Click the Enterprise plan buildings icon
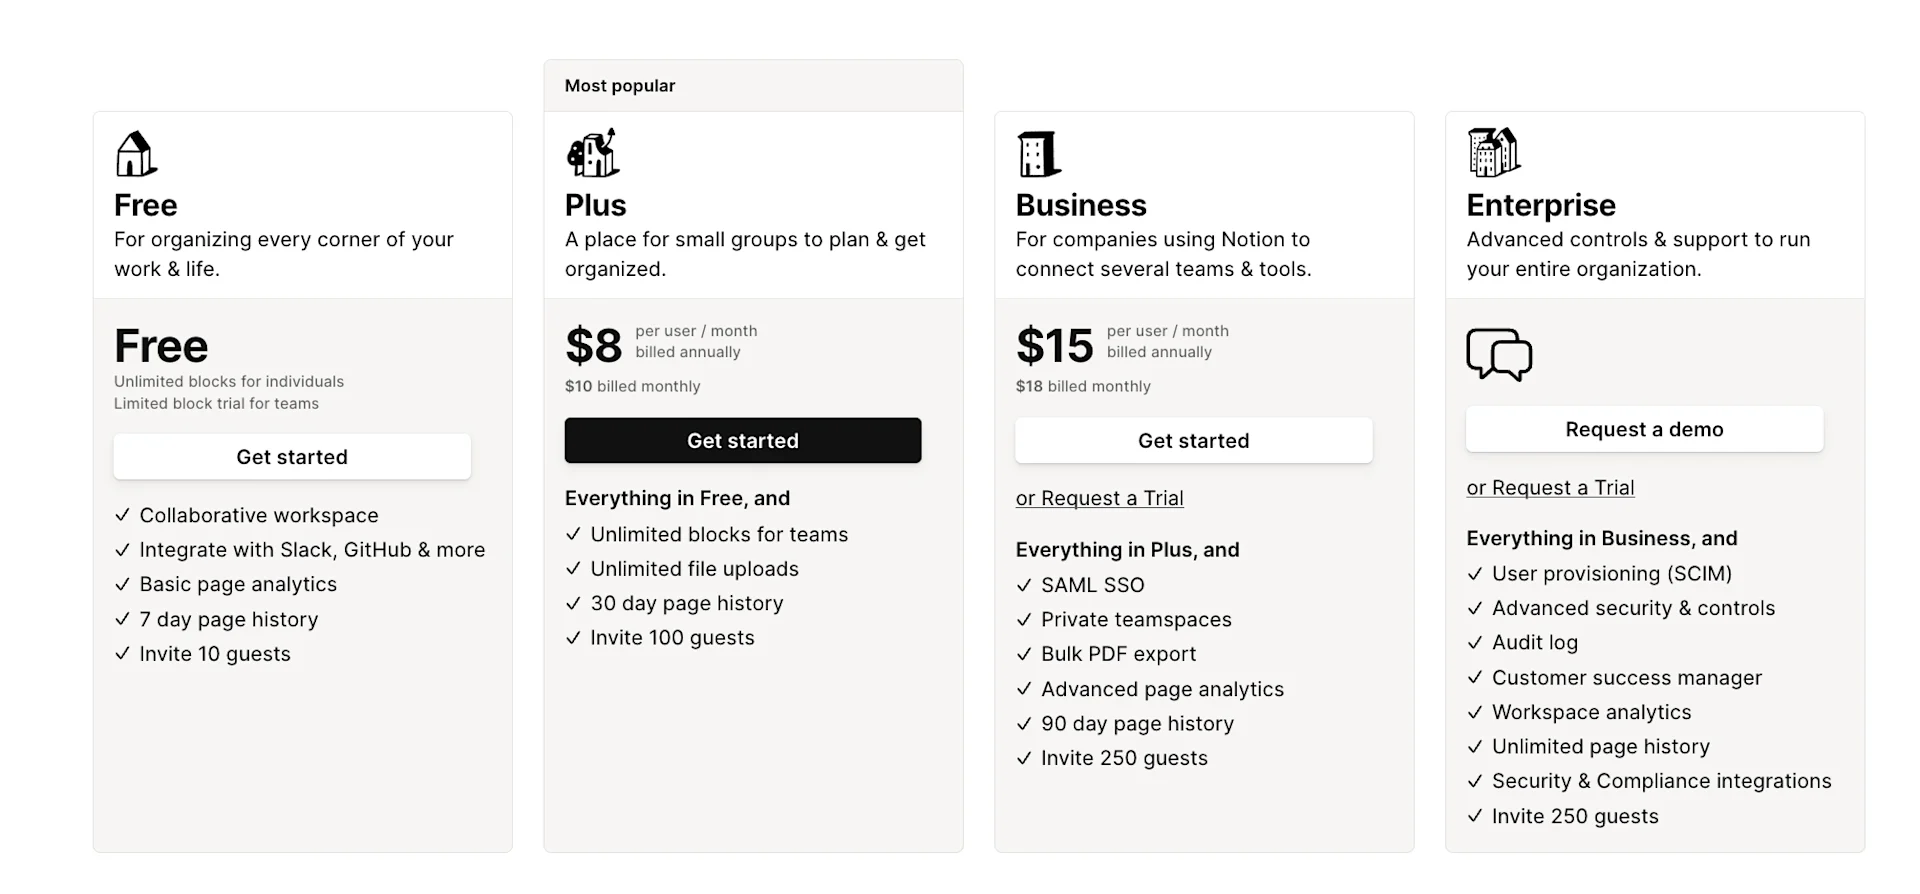 1493,152
